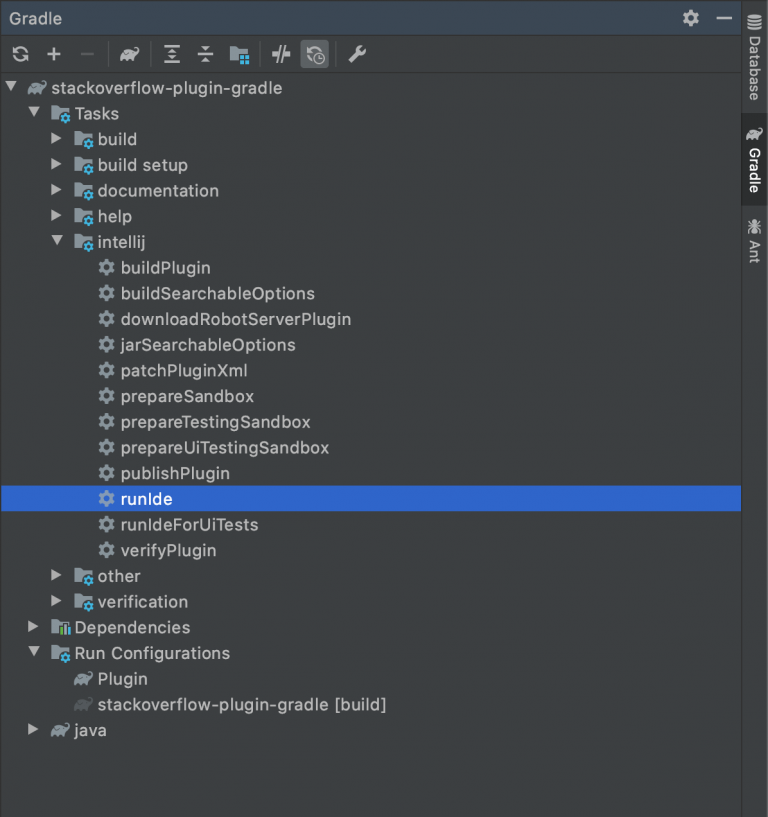Click folder icon beside documentation
Image resolution: width=768 pixels, height=817 pixels.
83,191
